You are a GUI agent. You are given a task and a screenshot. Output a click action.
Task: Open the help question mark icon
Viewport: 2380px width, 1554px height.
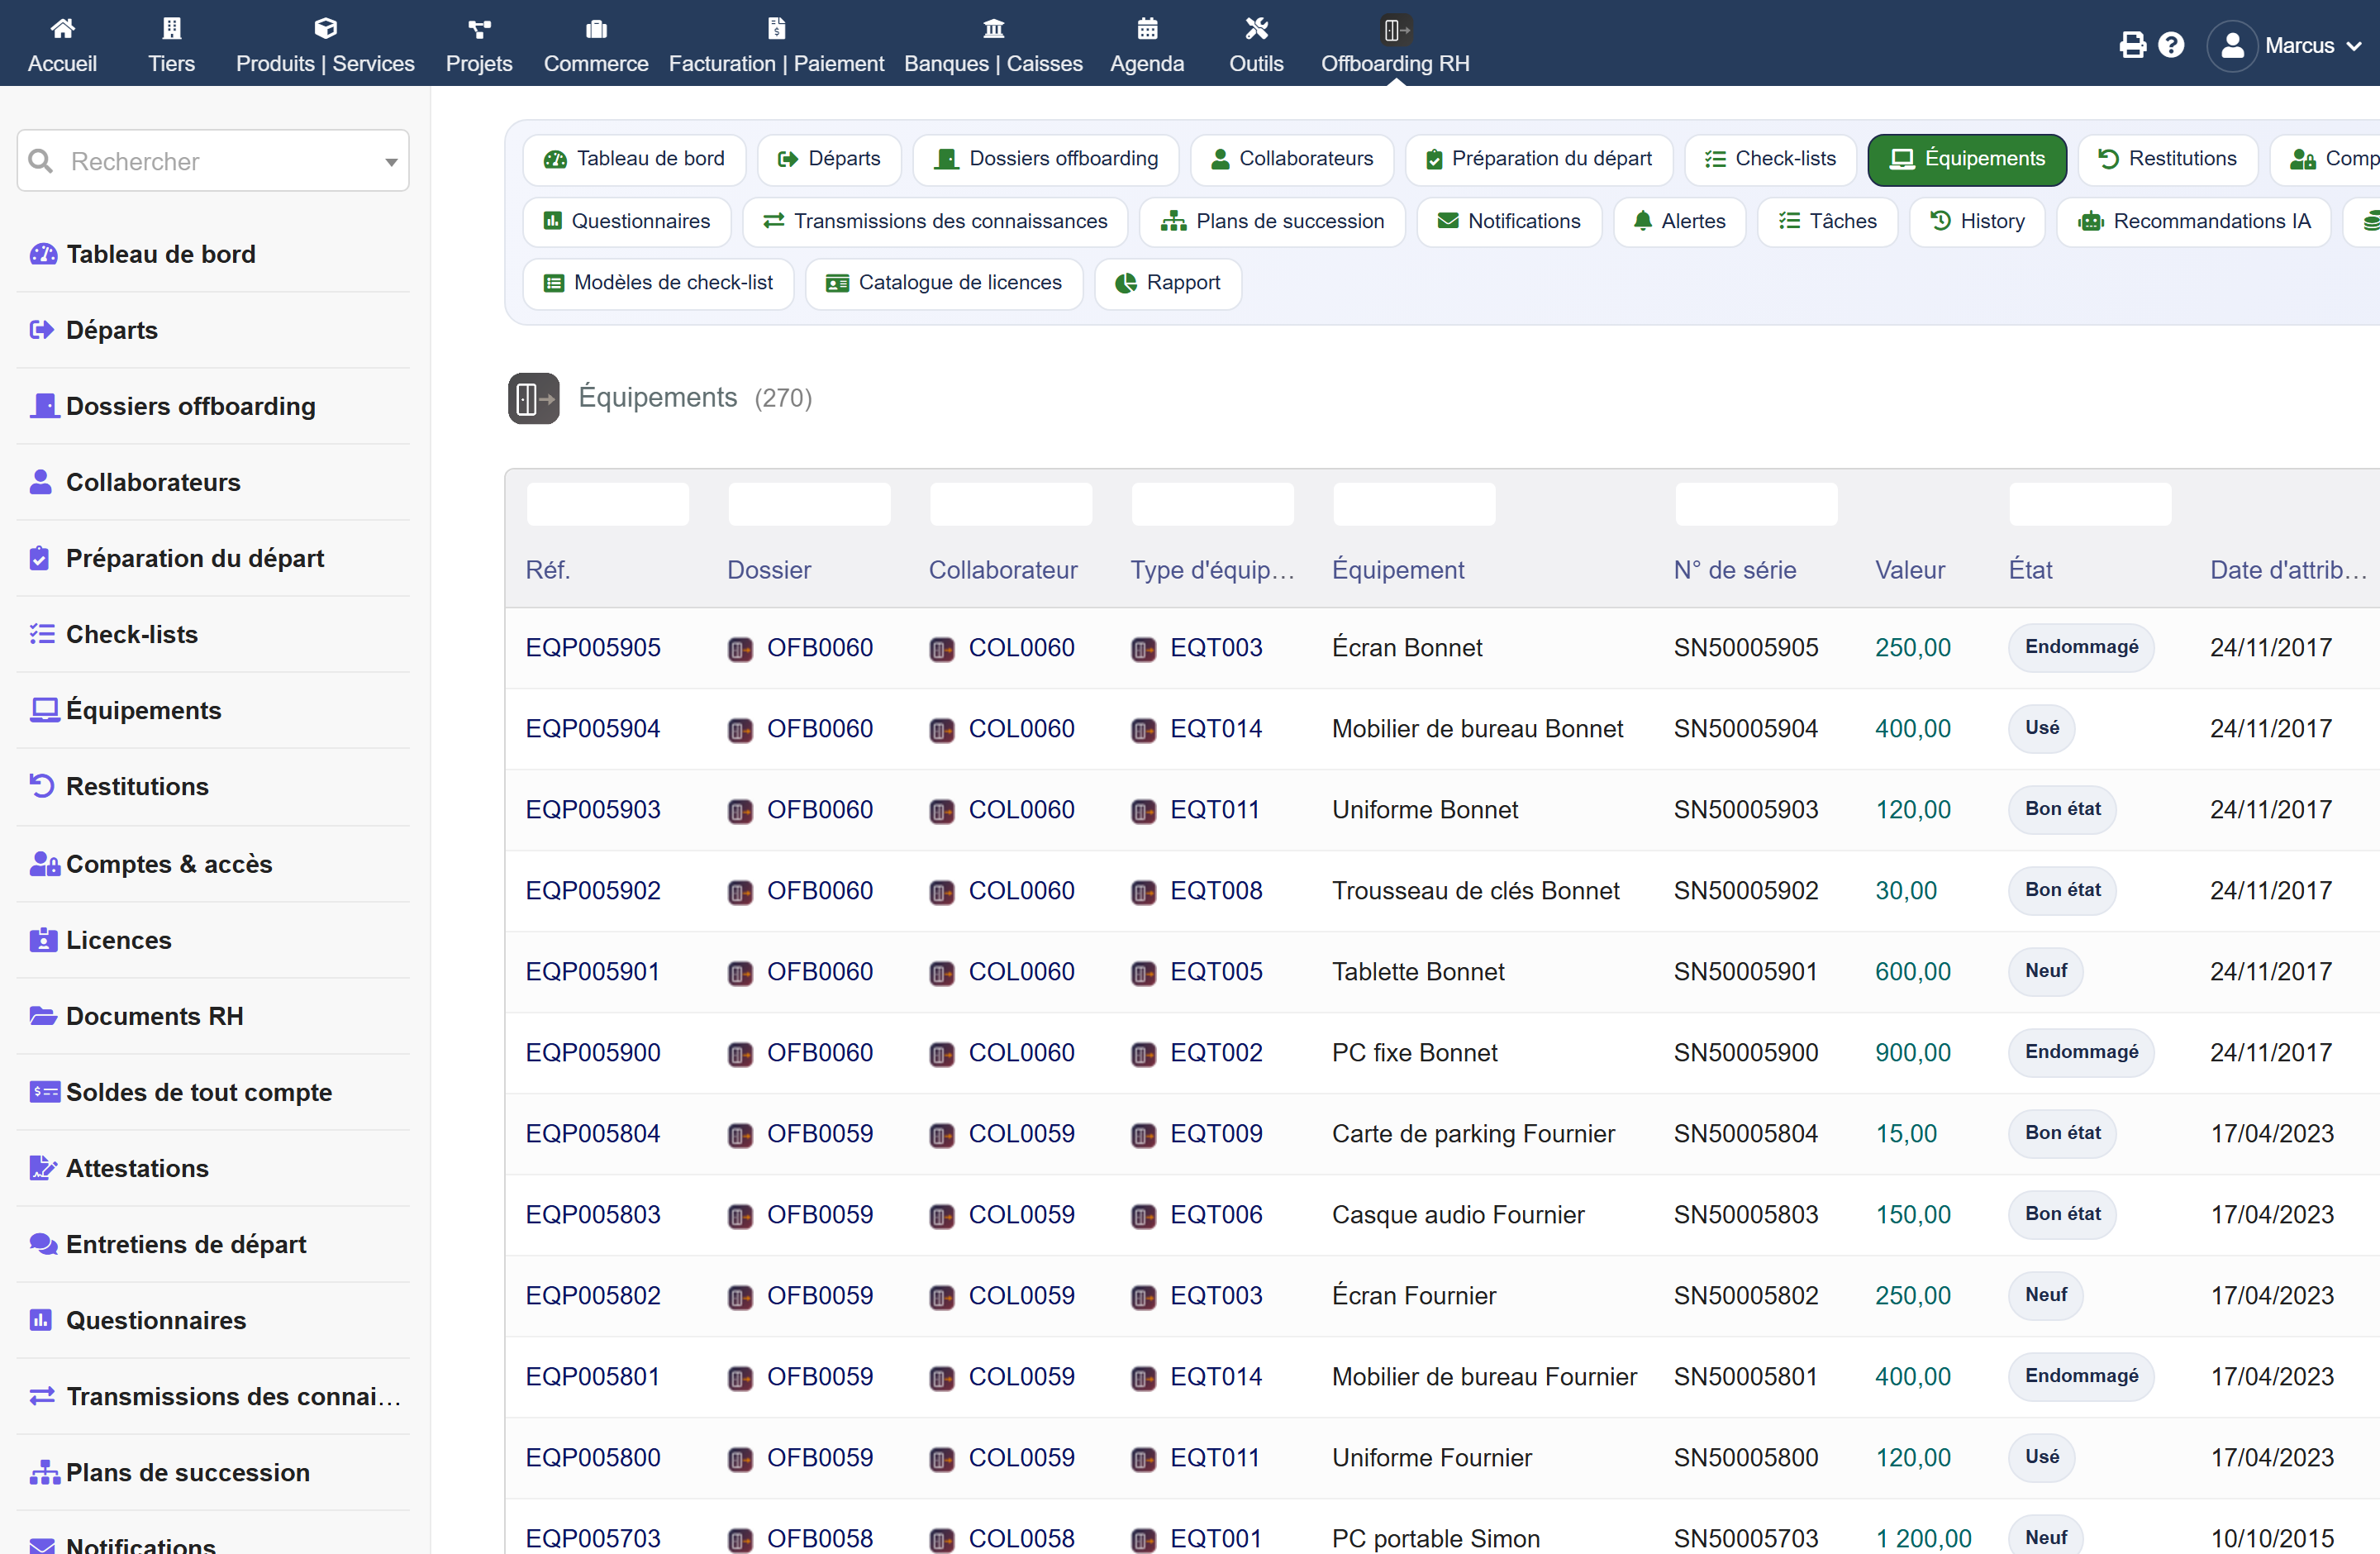point(2171,45)
